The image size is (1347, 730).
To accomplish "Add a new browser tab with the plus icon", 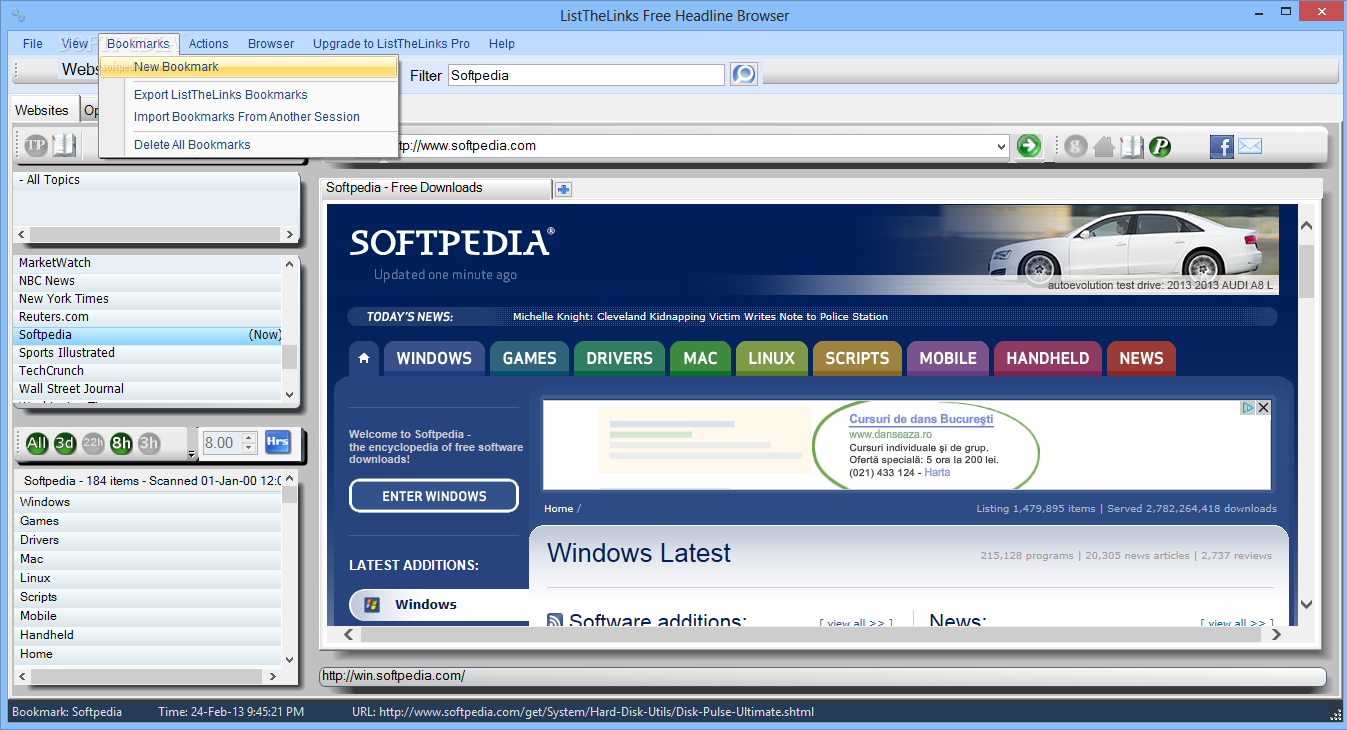I will 563,189.
